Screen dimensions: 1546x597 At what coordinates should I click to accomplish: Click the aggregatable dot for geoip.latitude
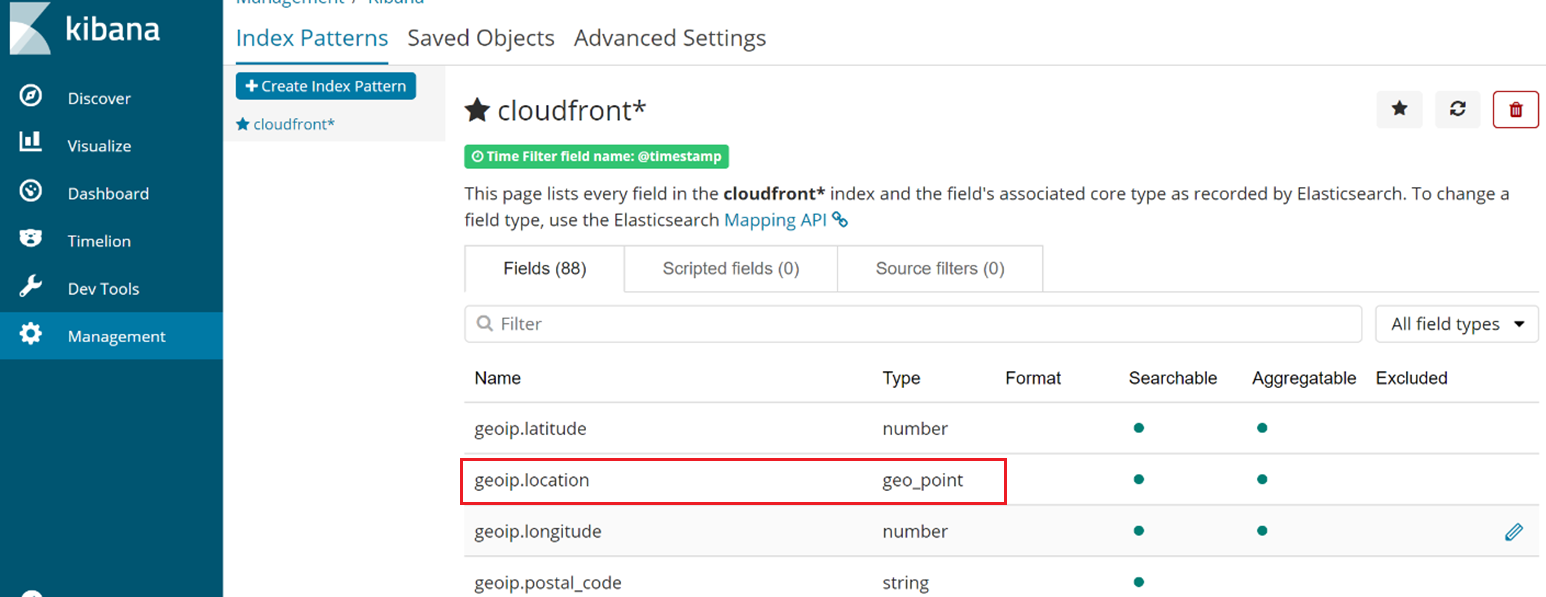click(1262, 428)
